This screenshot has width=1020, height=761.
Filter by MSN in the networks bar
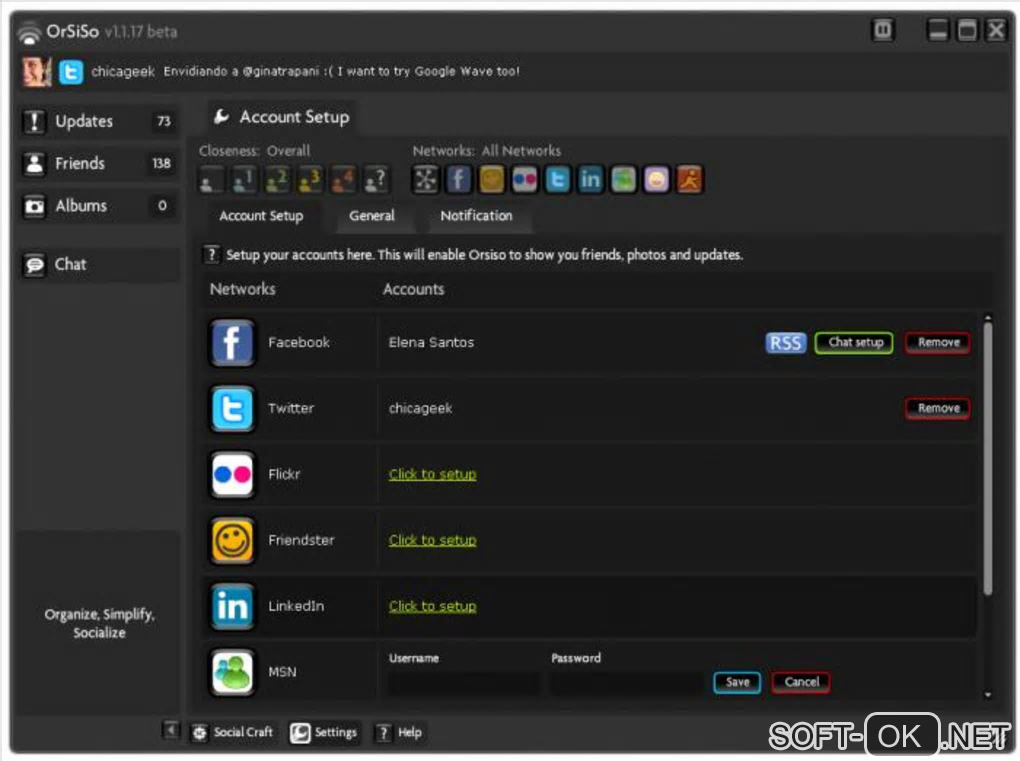point(623,180)
